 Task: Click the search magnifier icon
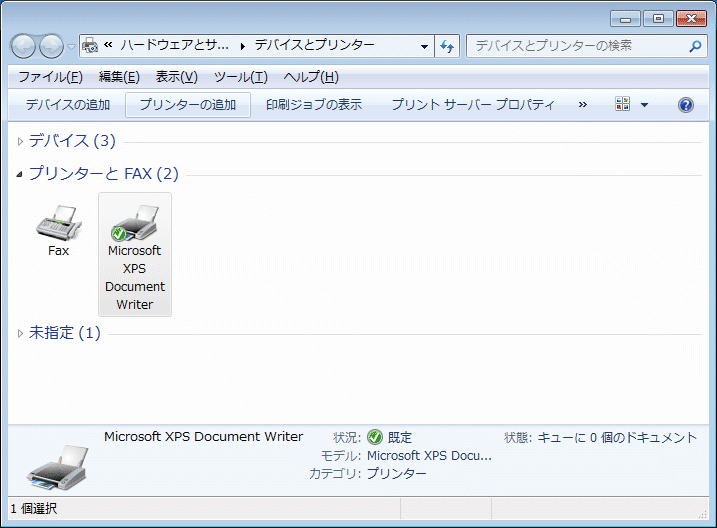pyautogui.click(x=695, y=46)
